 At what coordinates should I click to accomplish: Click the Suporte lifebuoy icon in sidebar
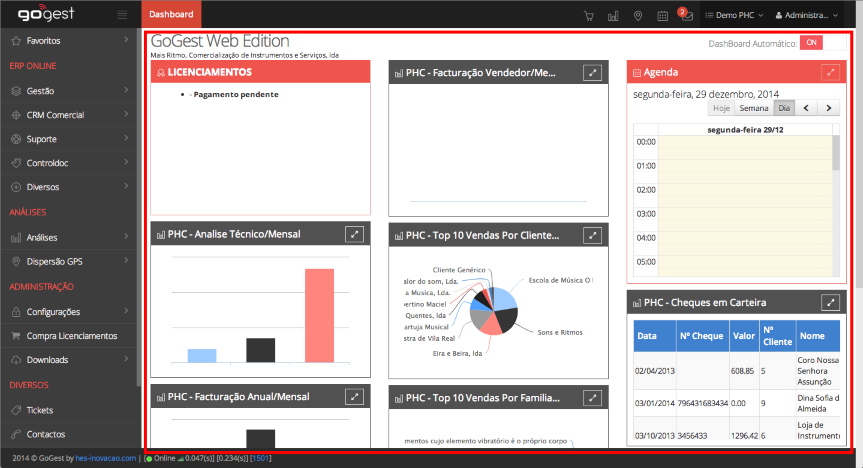point(16,139)
